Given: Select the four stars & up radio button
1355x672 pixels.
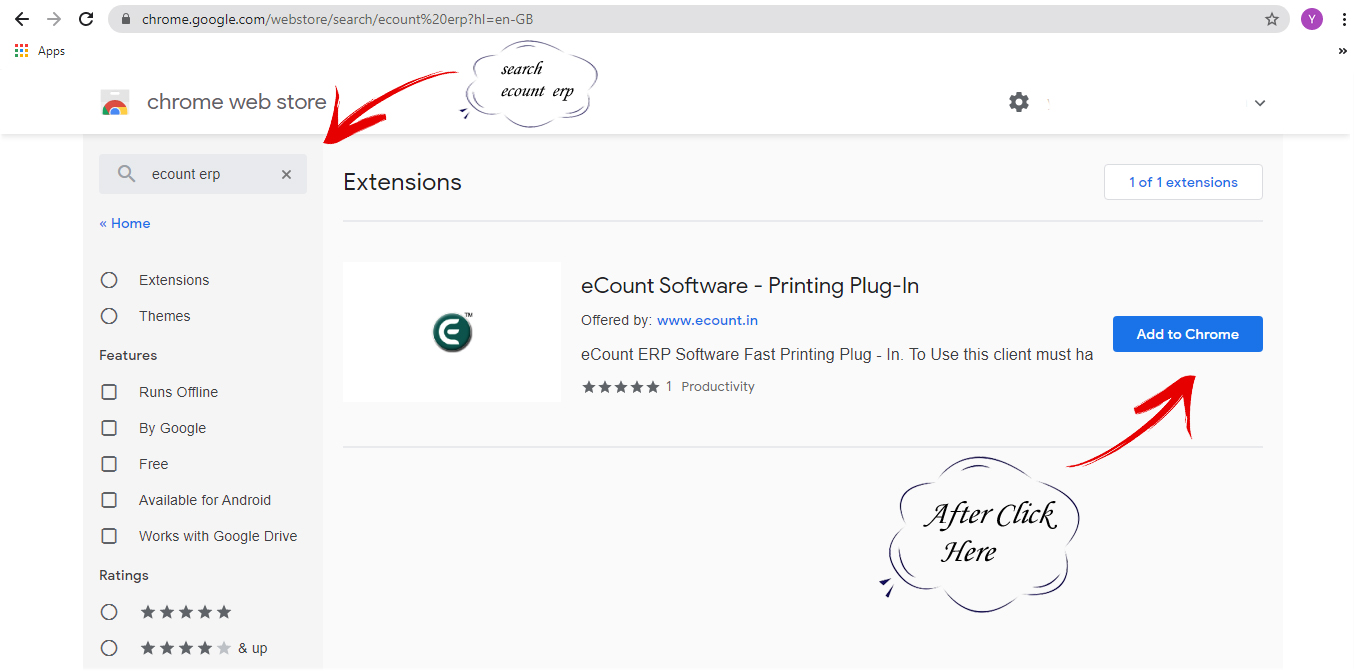Looking at the screenshot, I should click(x=109, y=648).
